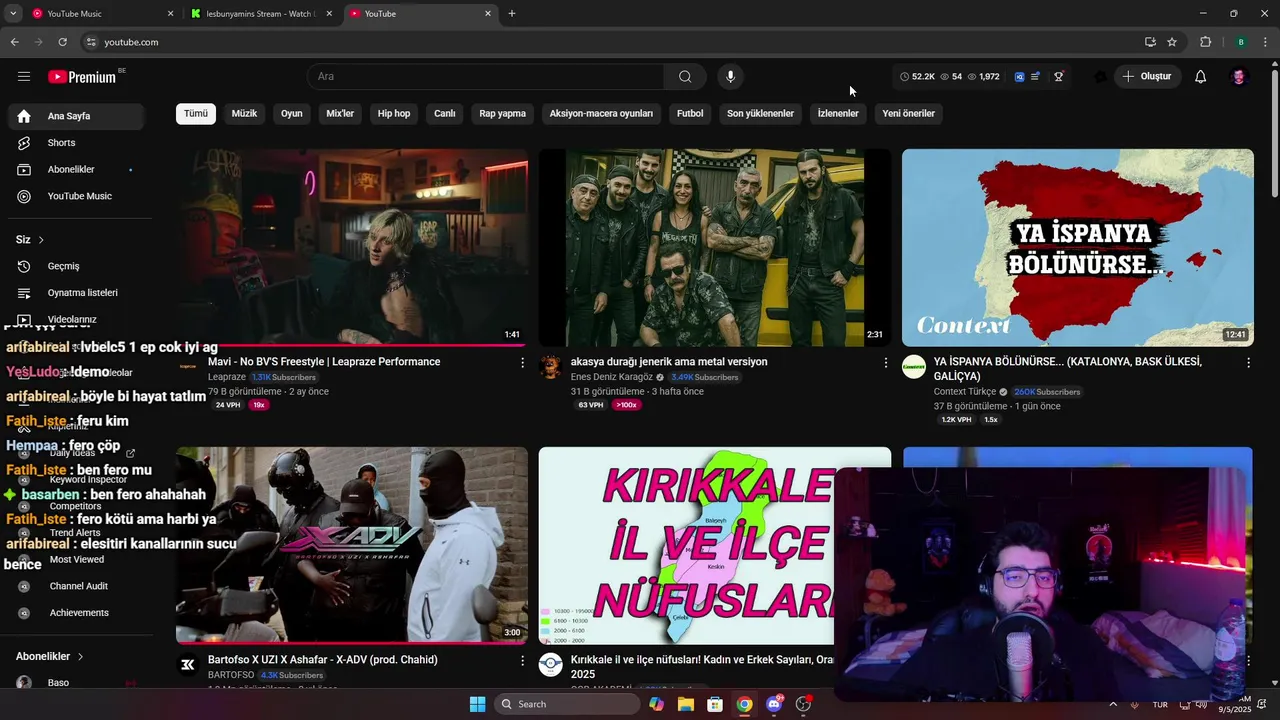Open the browser extensions puzzle icon
Screen dimensions: 1280x720
(1206, 42)
